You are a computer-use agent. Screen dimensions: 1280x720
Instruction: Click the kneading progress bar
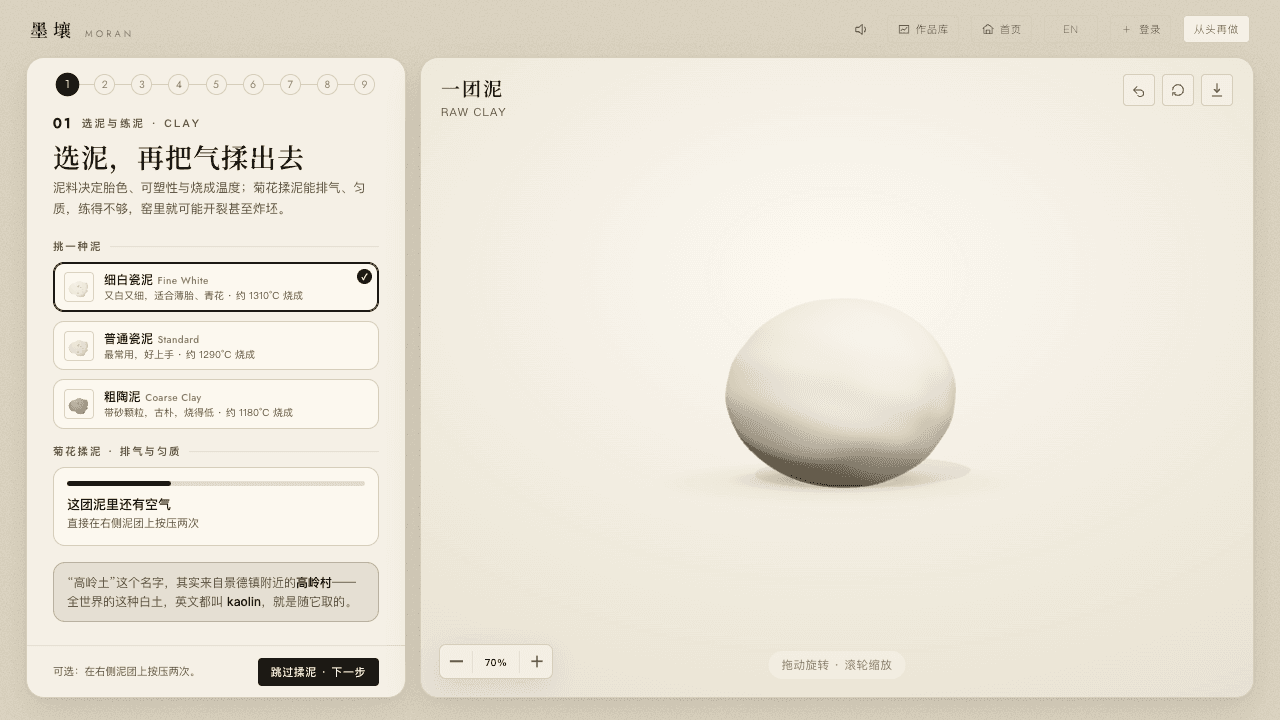(x=216, y=484)
